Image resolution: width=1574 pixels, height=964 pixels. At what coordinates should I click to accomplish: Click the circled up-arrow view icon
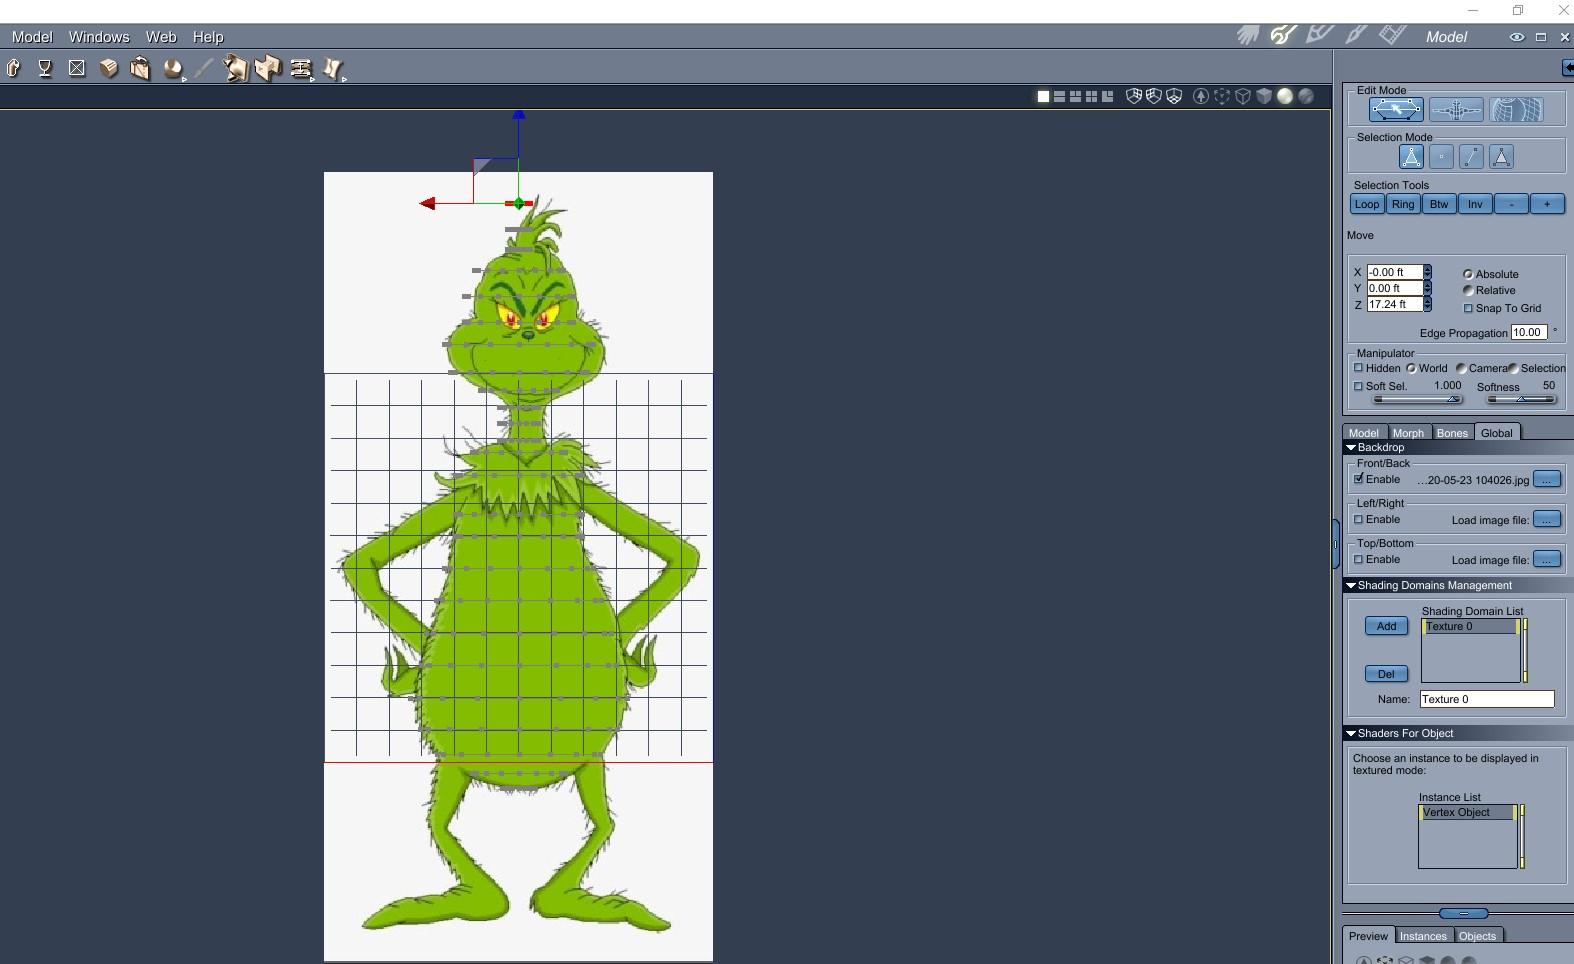[x=1201, y=96]
